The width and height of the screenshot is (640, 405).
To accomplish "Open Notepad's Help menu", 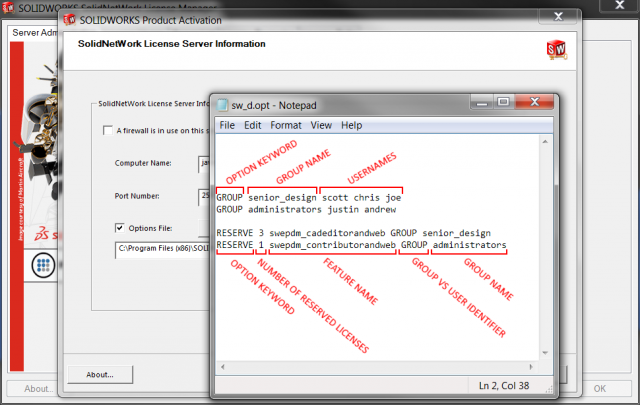I will [x=351, y=125].
